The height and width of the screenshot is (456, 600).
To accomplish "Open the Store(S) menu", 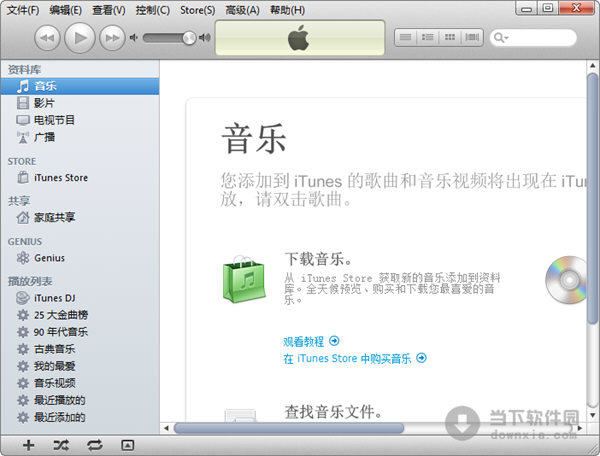I will [x=197, y=10].
